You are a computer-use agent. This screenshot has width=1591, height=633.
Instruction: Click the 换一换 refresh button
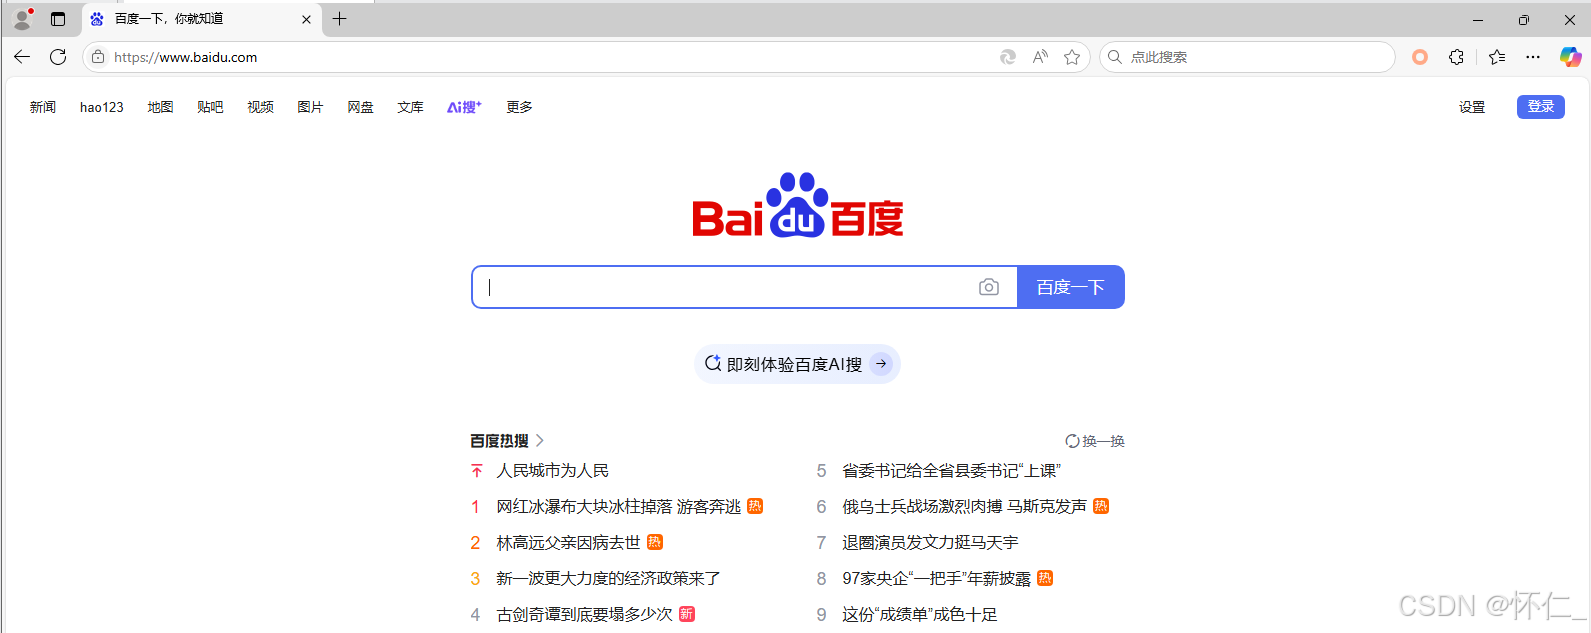click(1095, 441)
